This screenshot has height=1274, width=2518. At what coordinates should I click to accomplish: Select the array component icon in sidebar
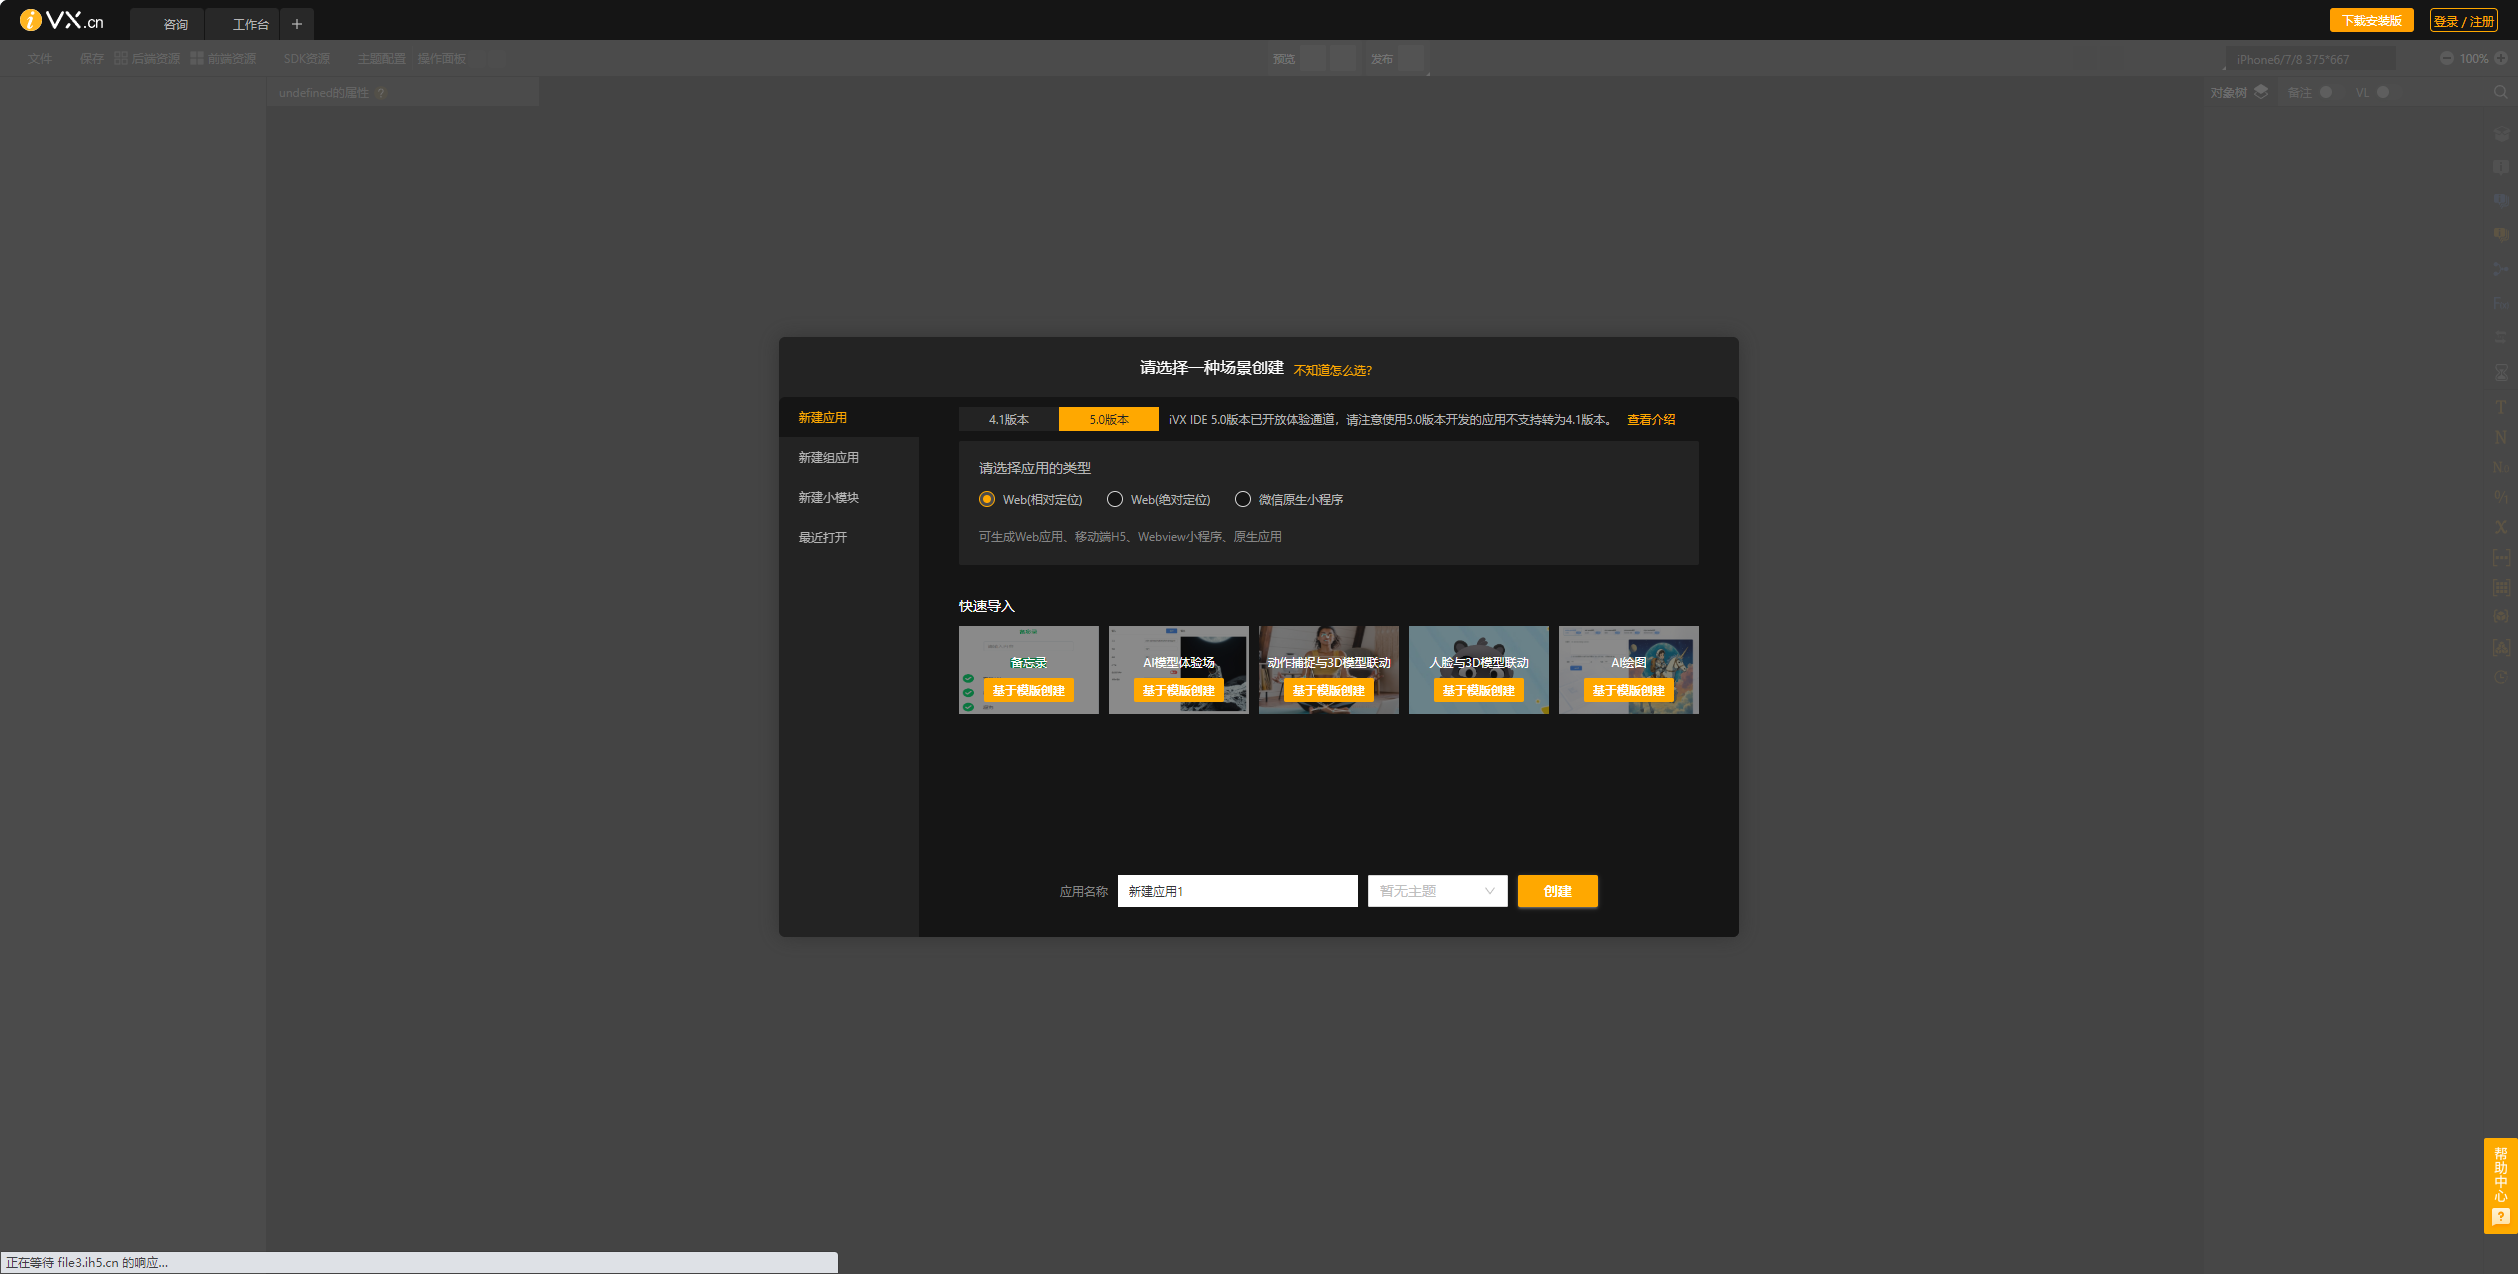click(x=2501, y=553)
